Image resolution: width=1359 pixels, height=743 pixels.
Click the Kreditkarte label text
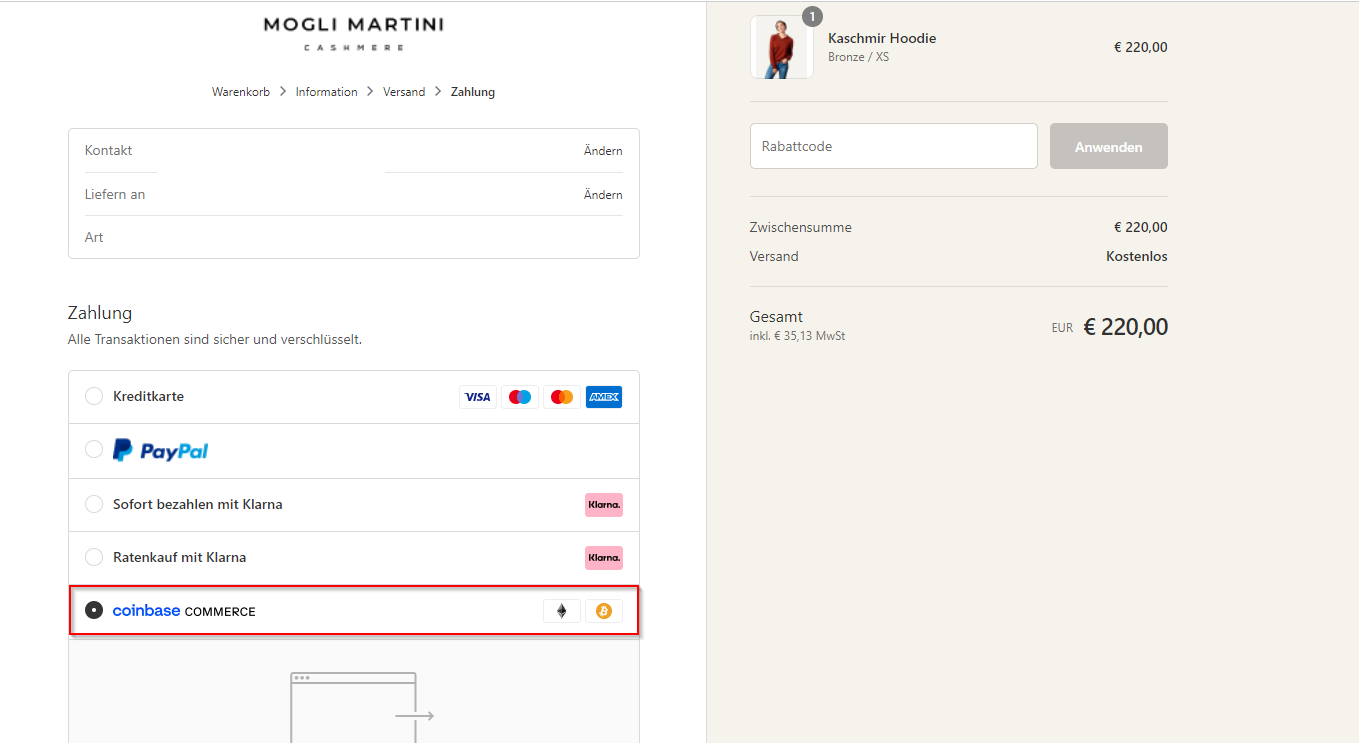148,396
